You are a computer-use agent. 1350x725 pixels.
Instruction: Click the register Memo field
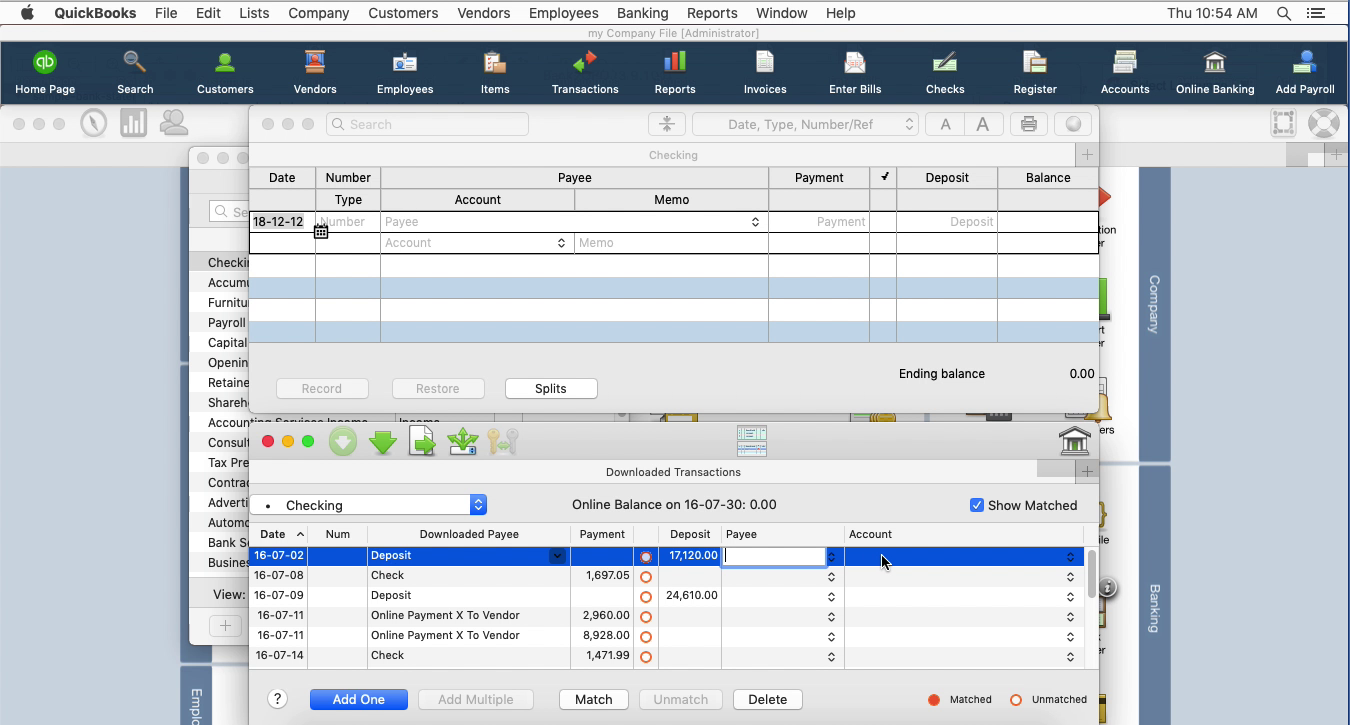[x=671, y=243]
